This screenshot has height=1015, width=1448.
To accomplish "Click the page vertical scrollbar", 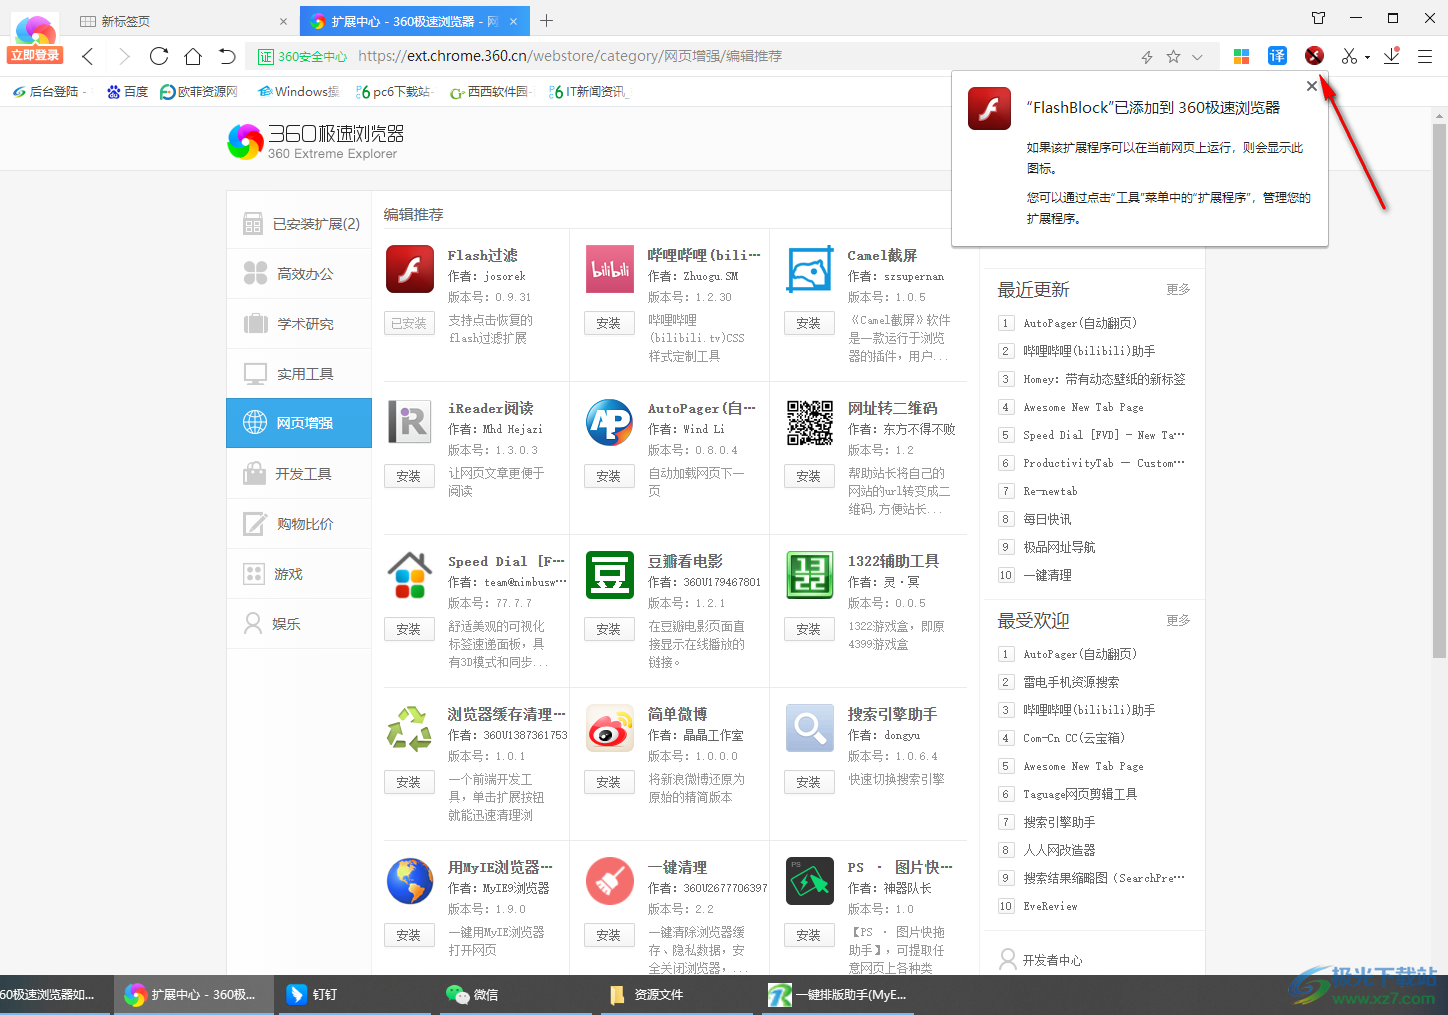I will pyautogui.click(x=1439, y=390).
